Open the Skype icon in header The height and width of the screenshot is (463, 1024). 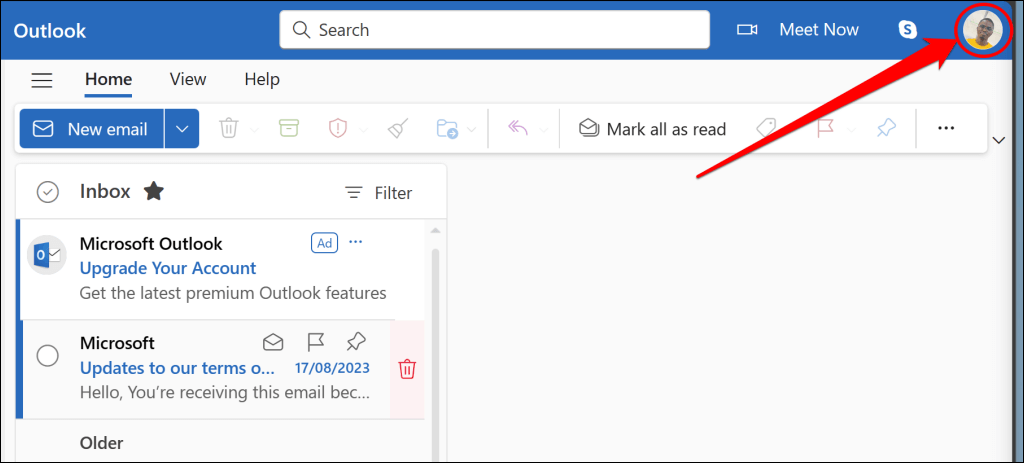(x=907, y=30)
